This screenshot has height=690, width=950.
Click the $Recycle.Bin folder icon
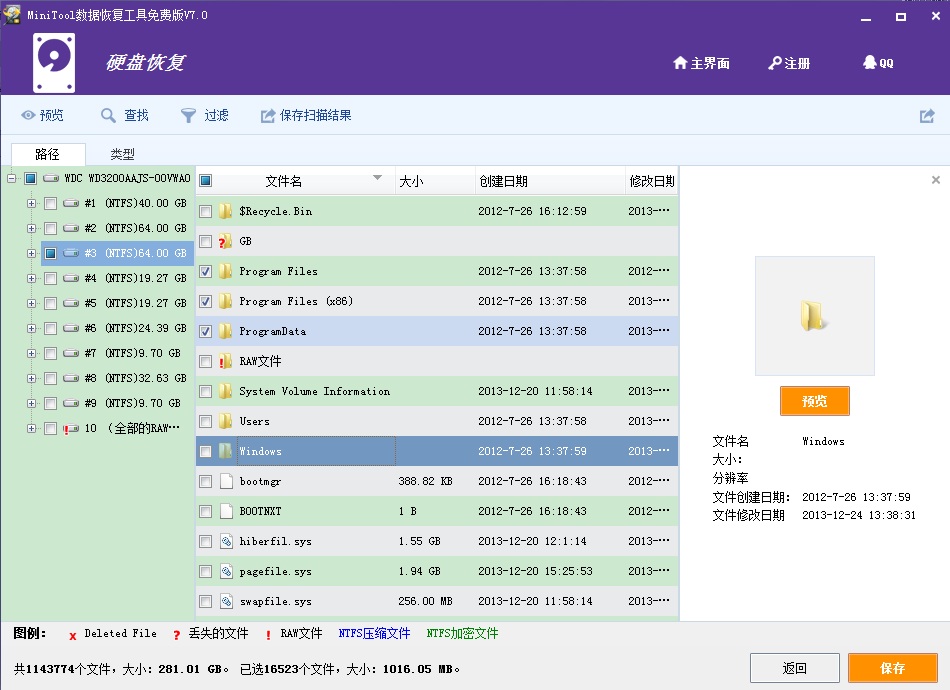tap(225, 211)
